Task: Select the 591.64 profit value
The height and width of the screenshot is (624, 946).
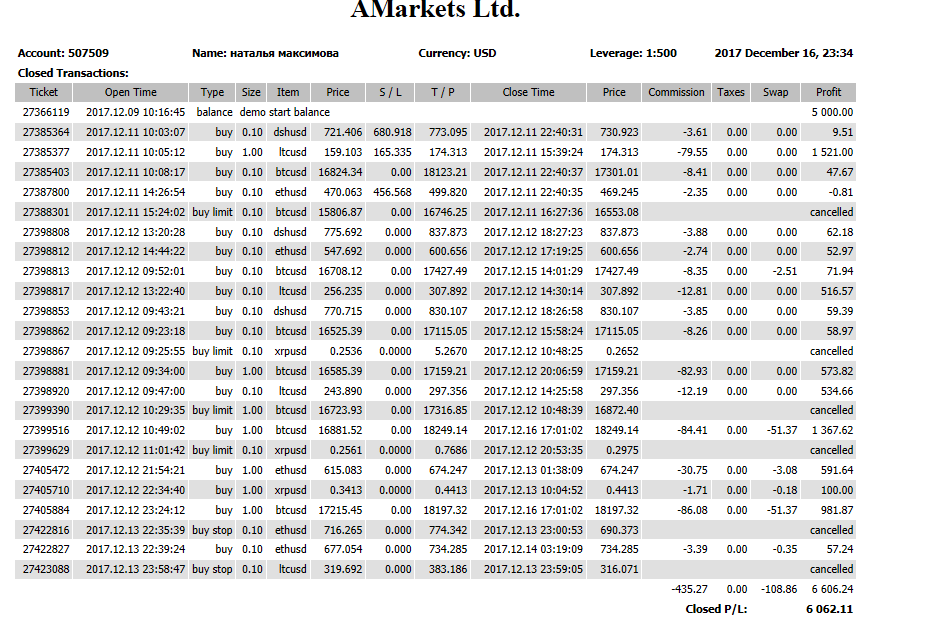Action: (837, 470)
